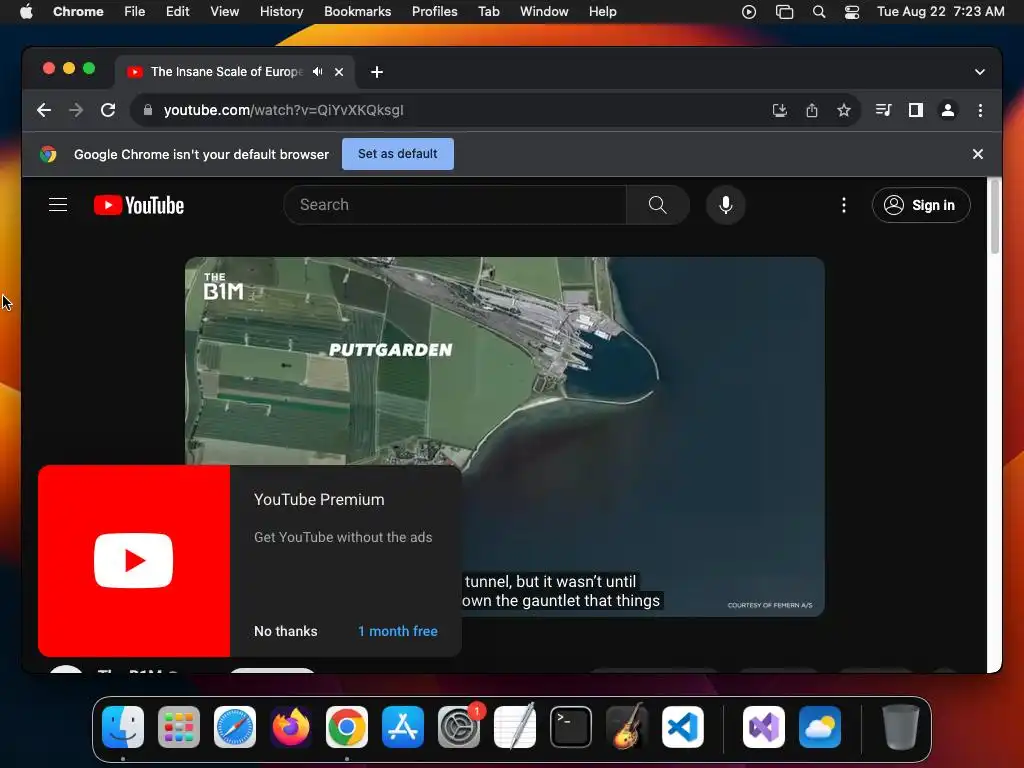Image resolution: width=1024 pixels, height=768 pixels.
Task: Click the video player showing Puttgarden
Action: point(504,436)
